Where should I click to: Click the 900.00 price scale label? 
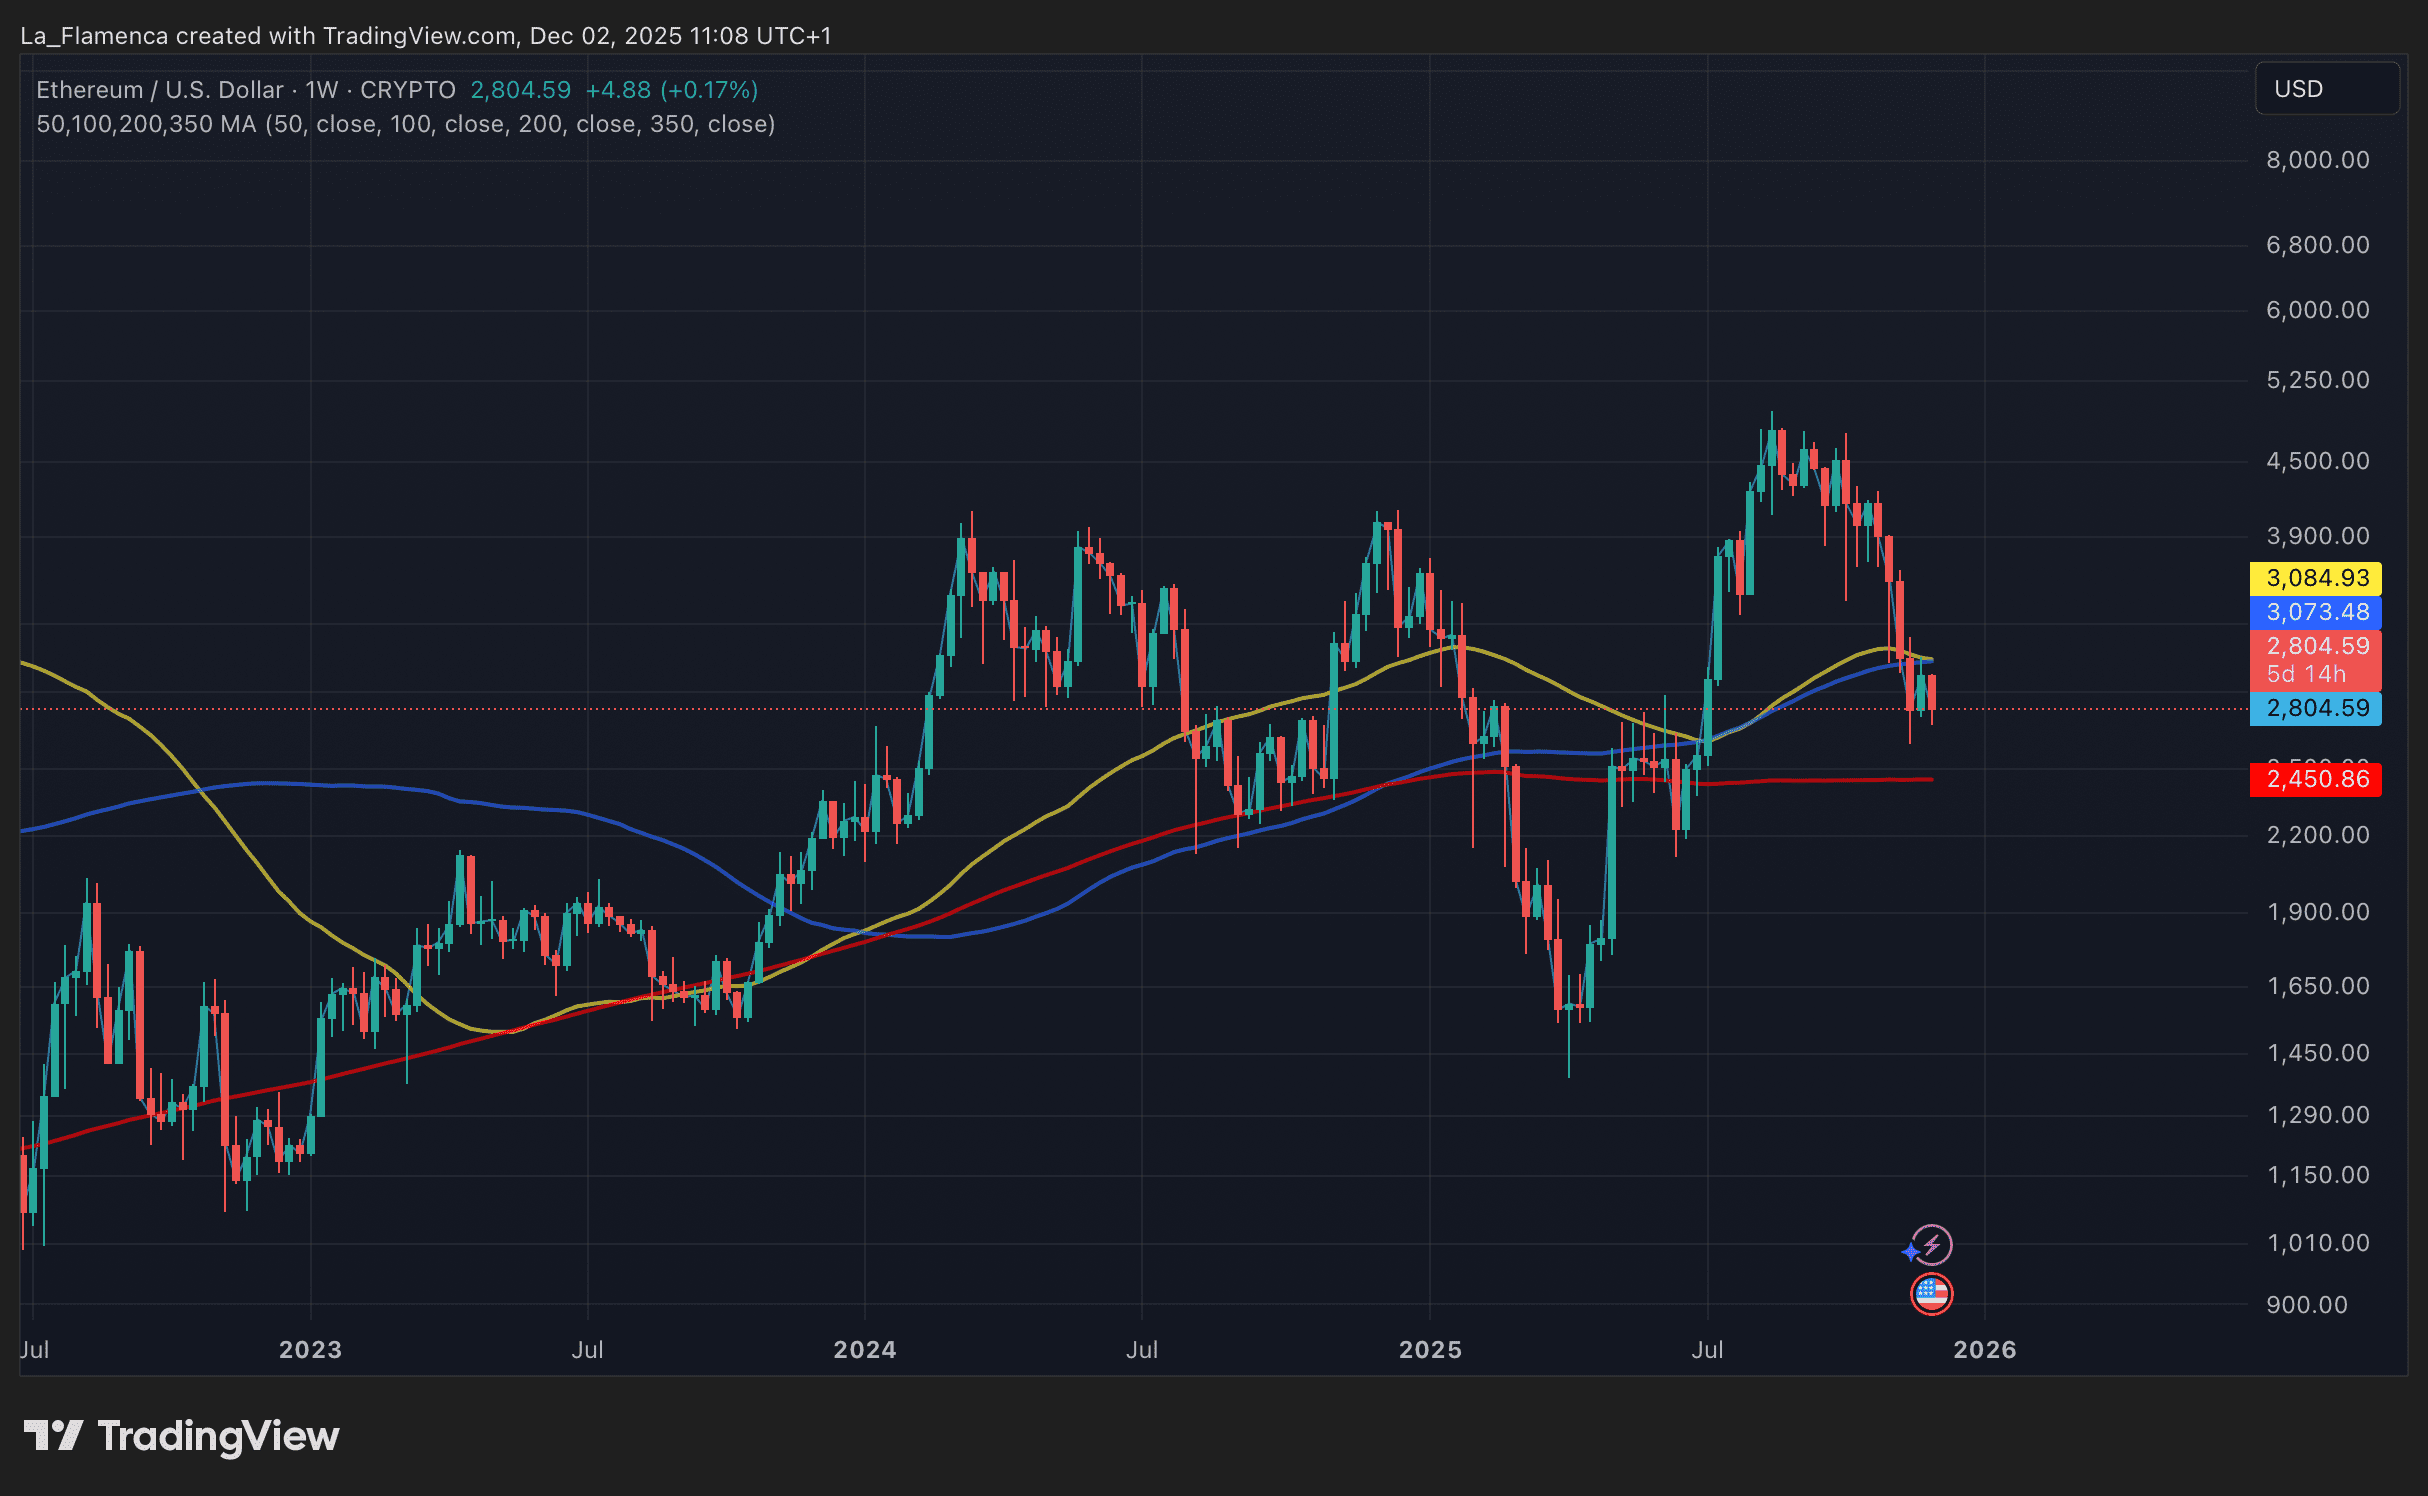(x=2306, y=1304)
